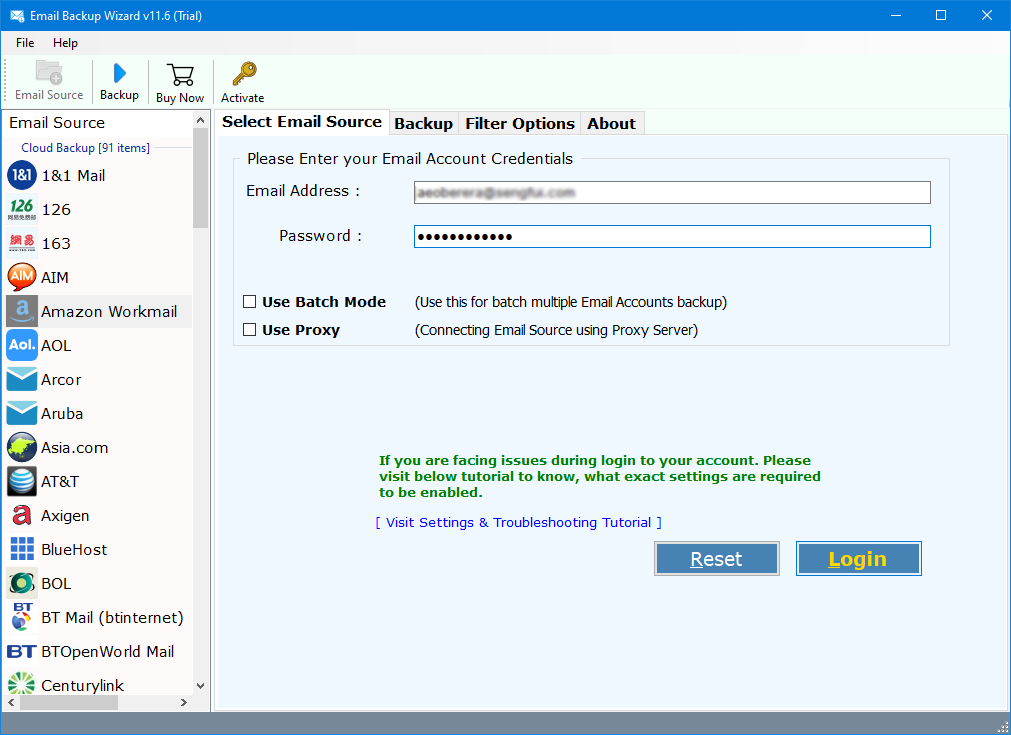Start backup with the Backup play icon

coord(119,74)
